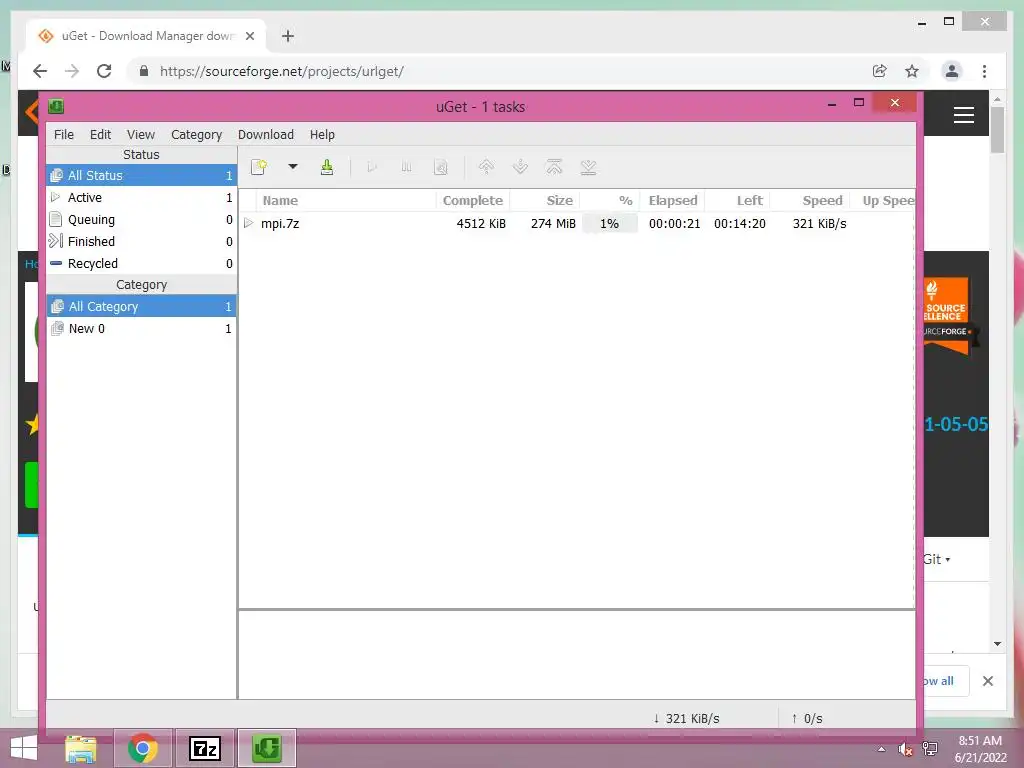Open the Help menu in uGet
Viewport: 1024px width, 768px height.
pyautogui.click(x=322, y=135)
